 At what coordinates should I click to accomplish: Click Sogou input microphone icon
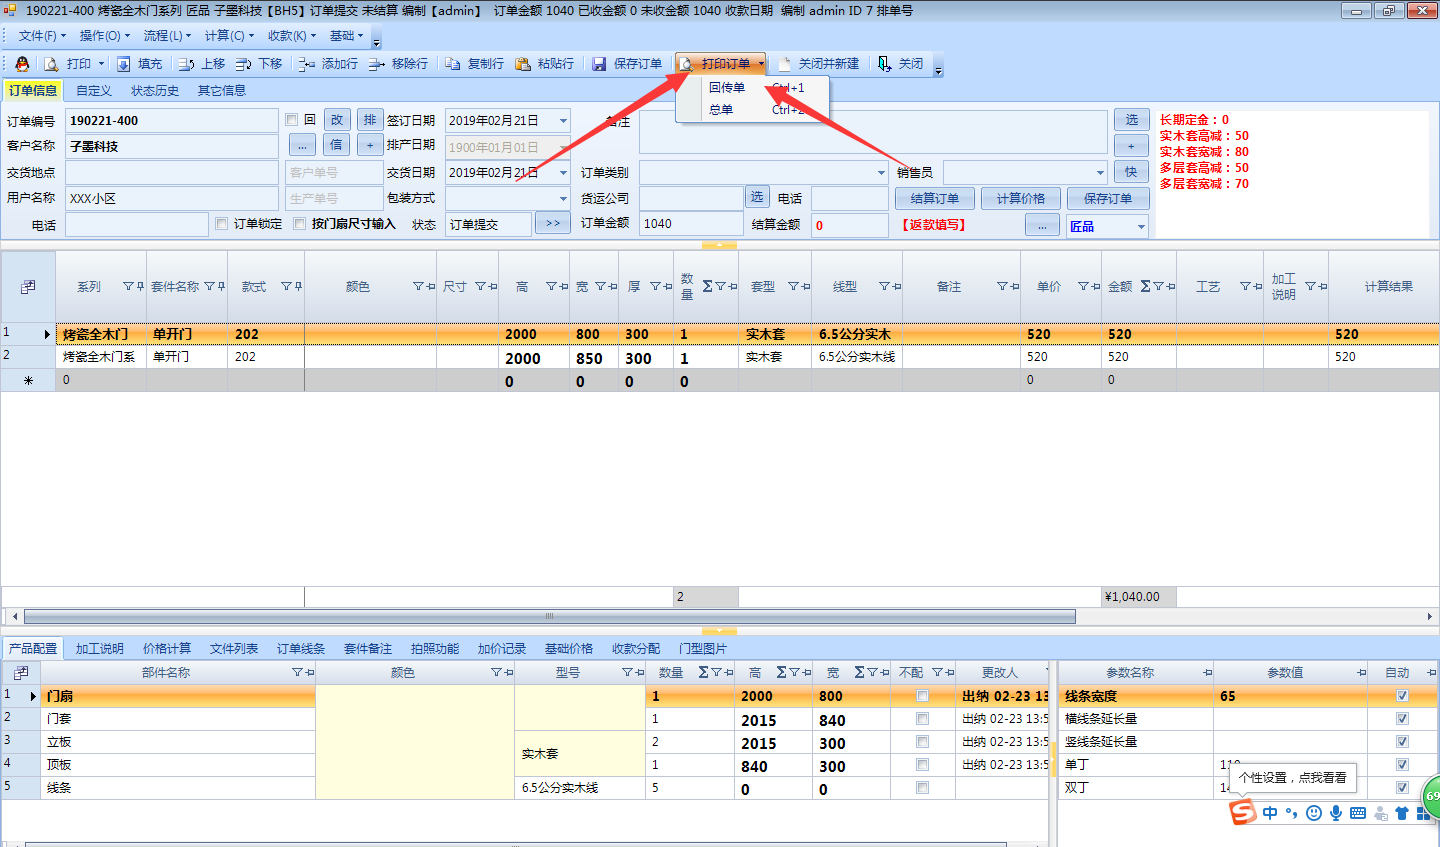click(1336, 813)
